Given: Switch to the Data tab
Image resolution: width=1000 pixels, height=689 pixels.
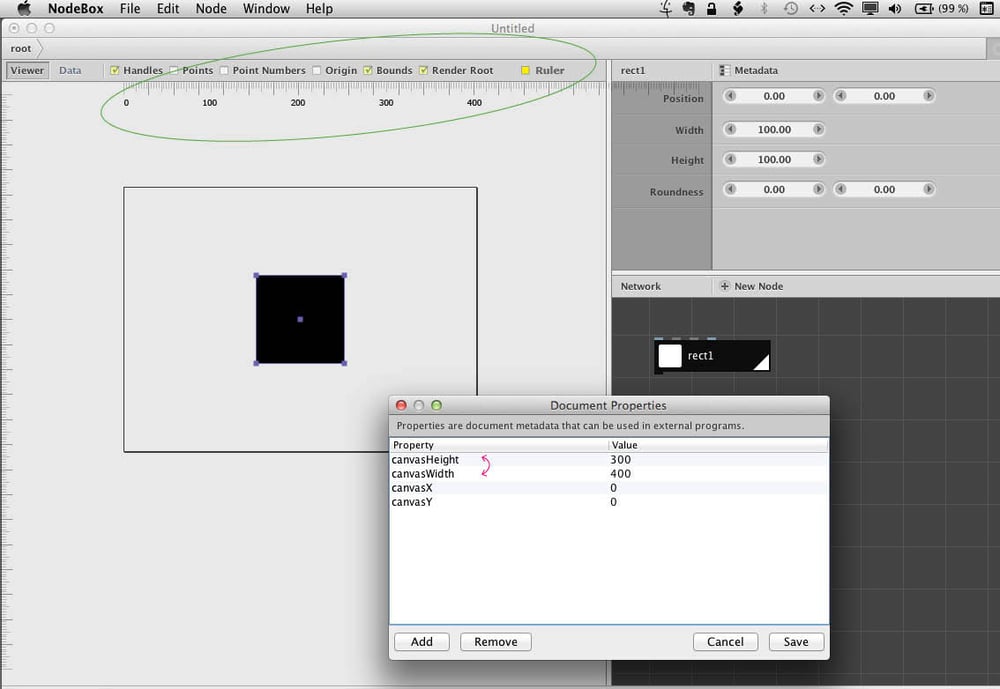Looking at the screenshot, I should 70,71.
